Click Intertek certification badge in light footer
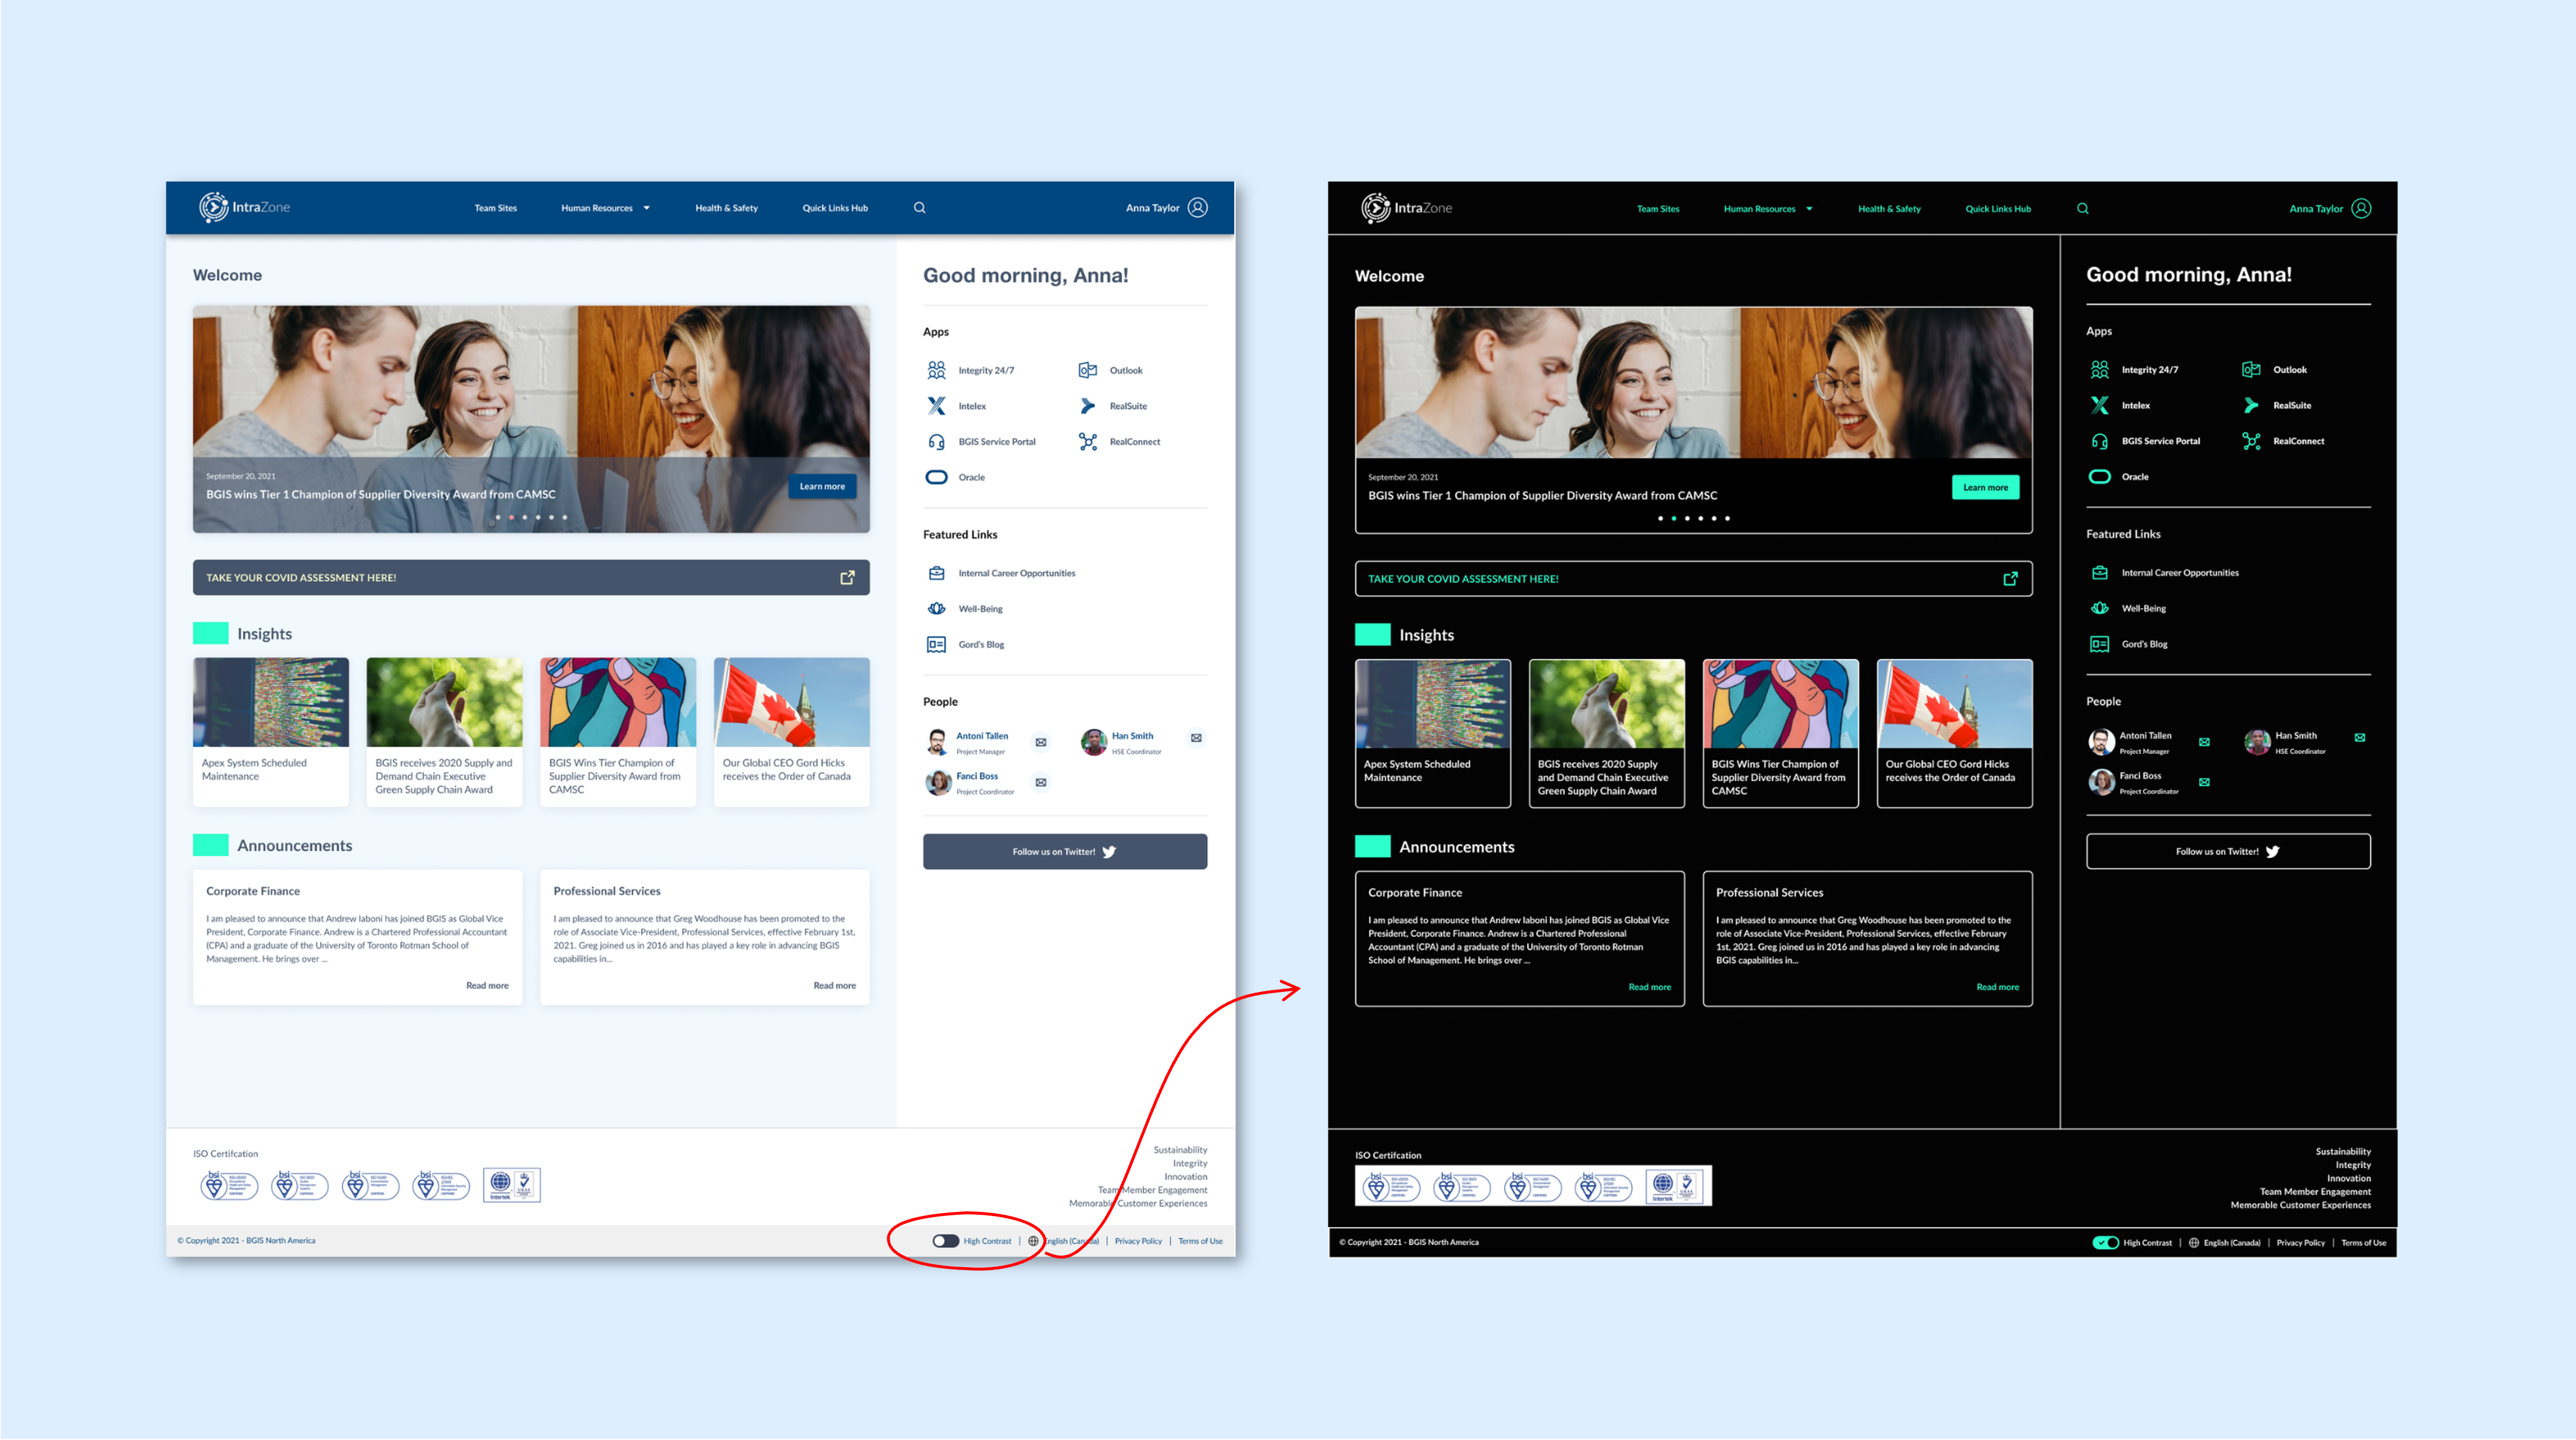Viewport: 2576px width, 1440px height. click(x=511, y=1185)
